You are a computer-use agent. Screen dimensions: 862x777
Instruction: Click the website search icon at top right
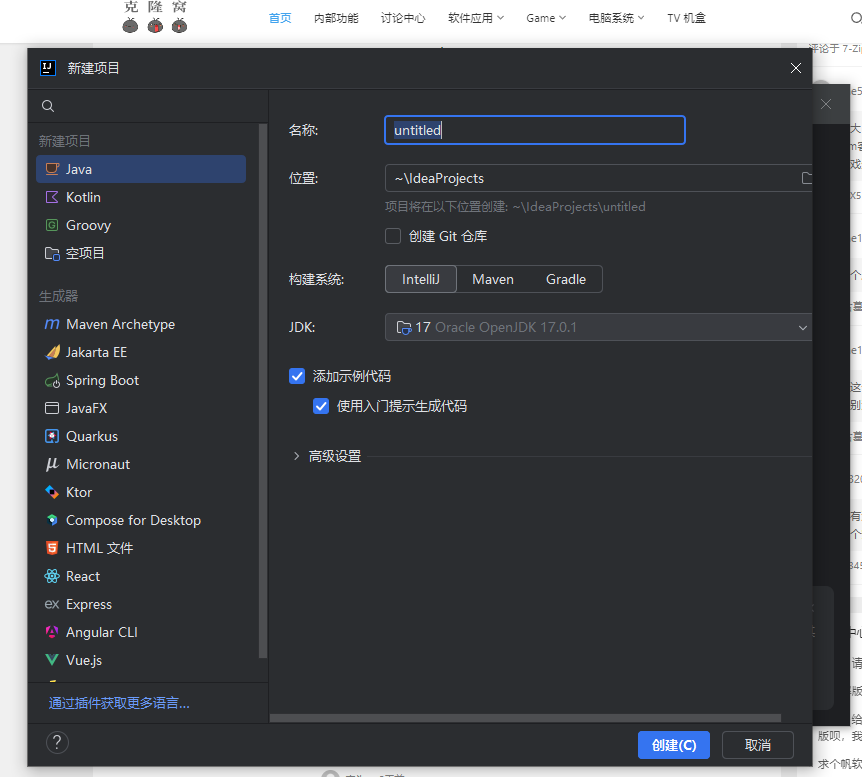[856, 18]
